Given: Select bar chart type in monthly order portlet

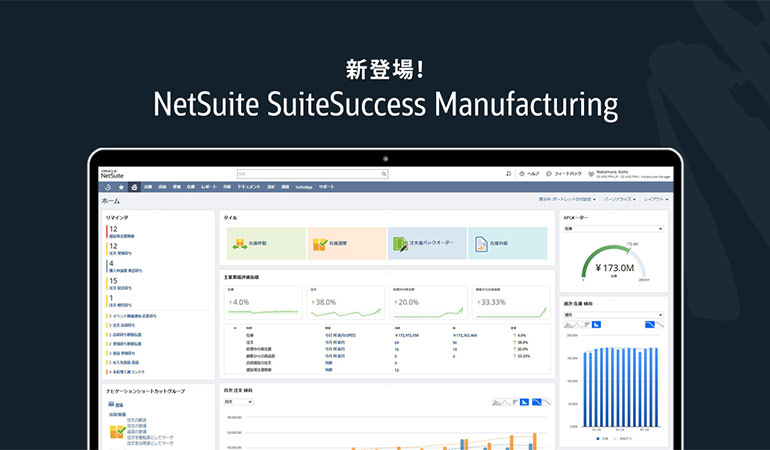Looking at the screenshot, I should (515, 402).
